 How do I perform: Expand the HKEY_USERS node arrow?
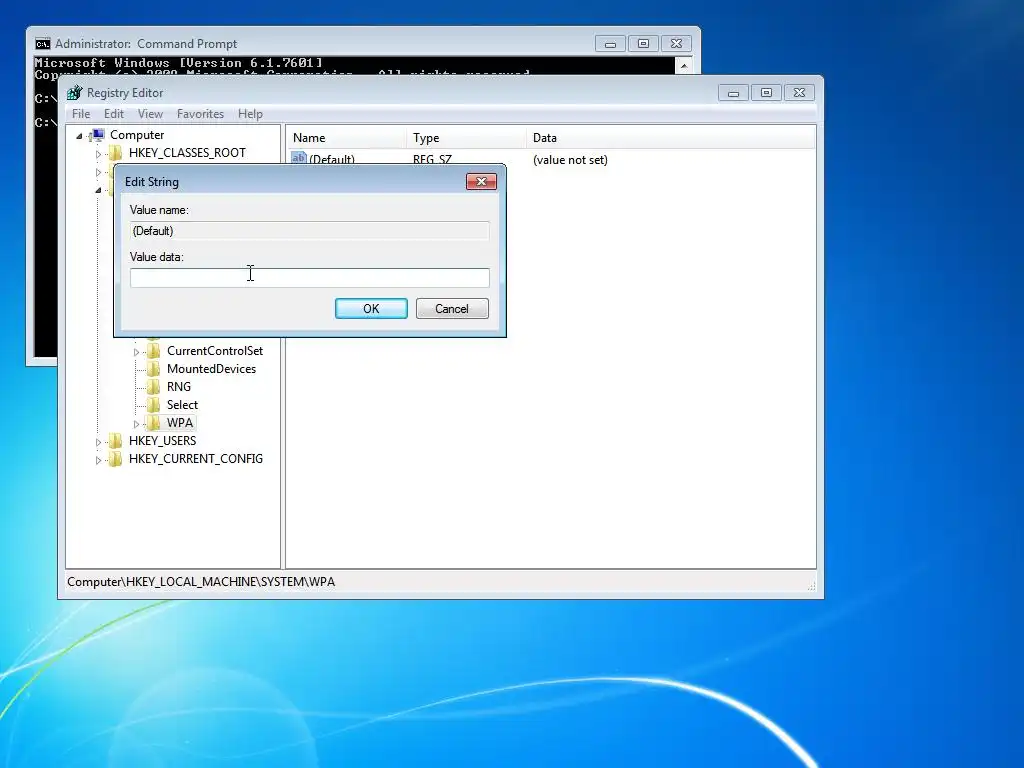click(99, 442)
